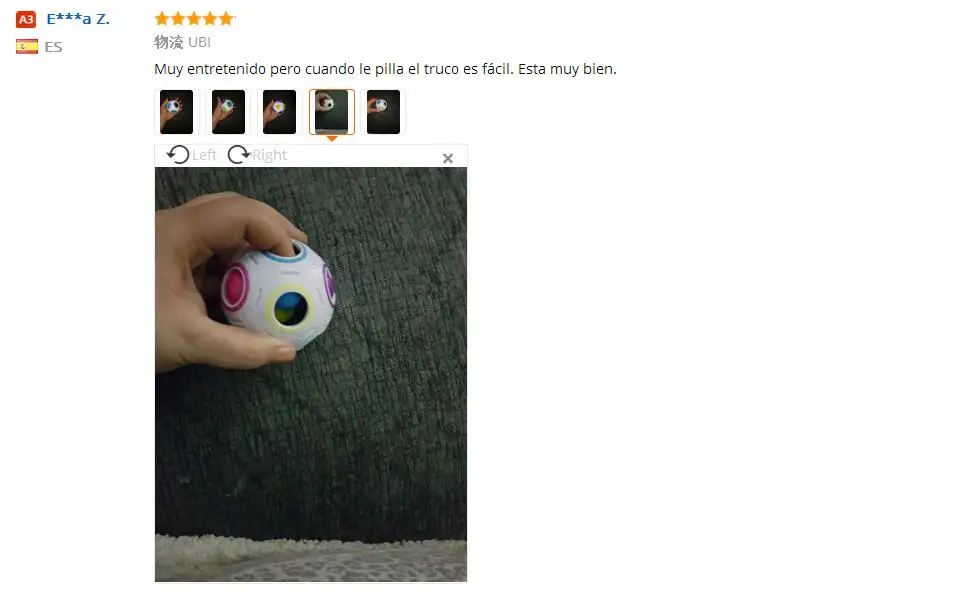
Task: Open the third review photo thumbnail
Action: tap(279, 112)
